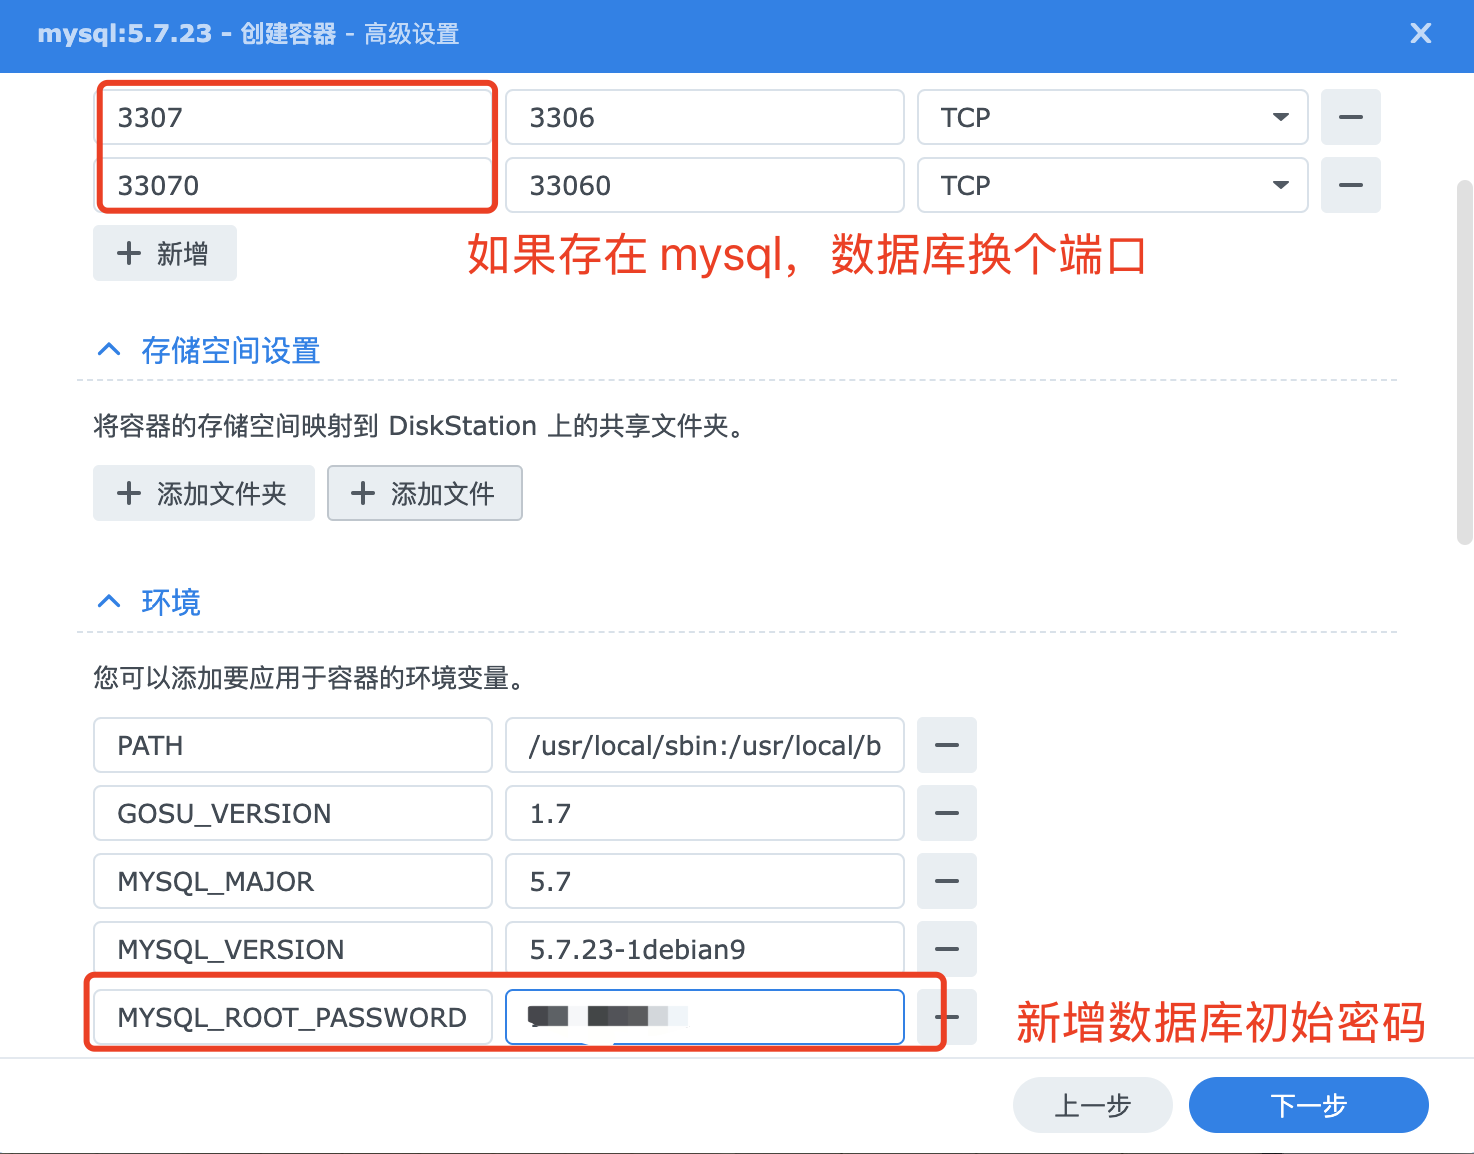Delete the MYSQL_ROOT_PASSWORD variable row
This screenshot has height=1154, width=1474.
[947, 1017]
